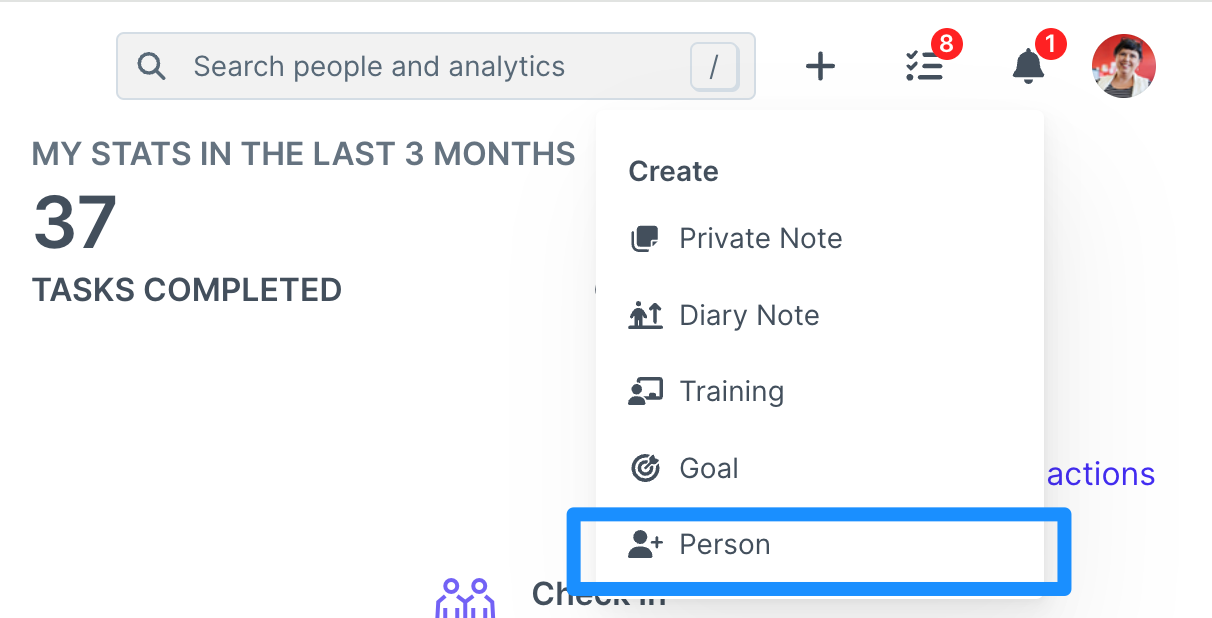Click the actions link

pyautogui.click(x=1100, y=474)
